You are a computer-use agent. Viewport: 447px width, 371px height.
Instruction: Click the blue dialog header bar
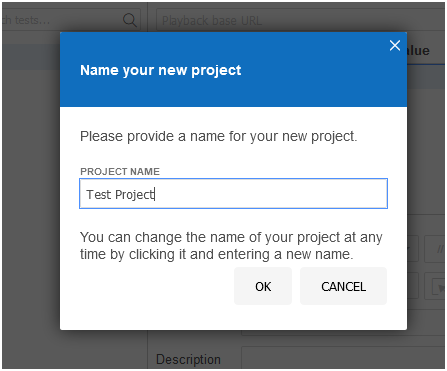[233, 69]
